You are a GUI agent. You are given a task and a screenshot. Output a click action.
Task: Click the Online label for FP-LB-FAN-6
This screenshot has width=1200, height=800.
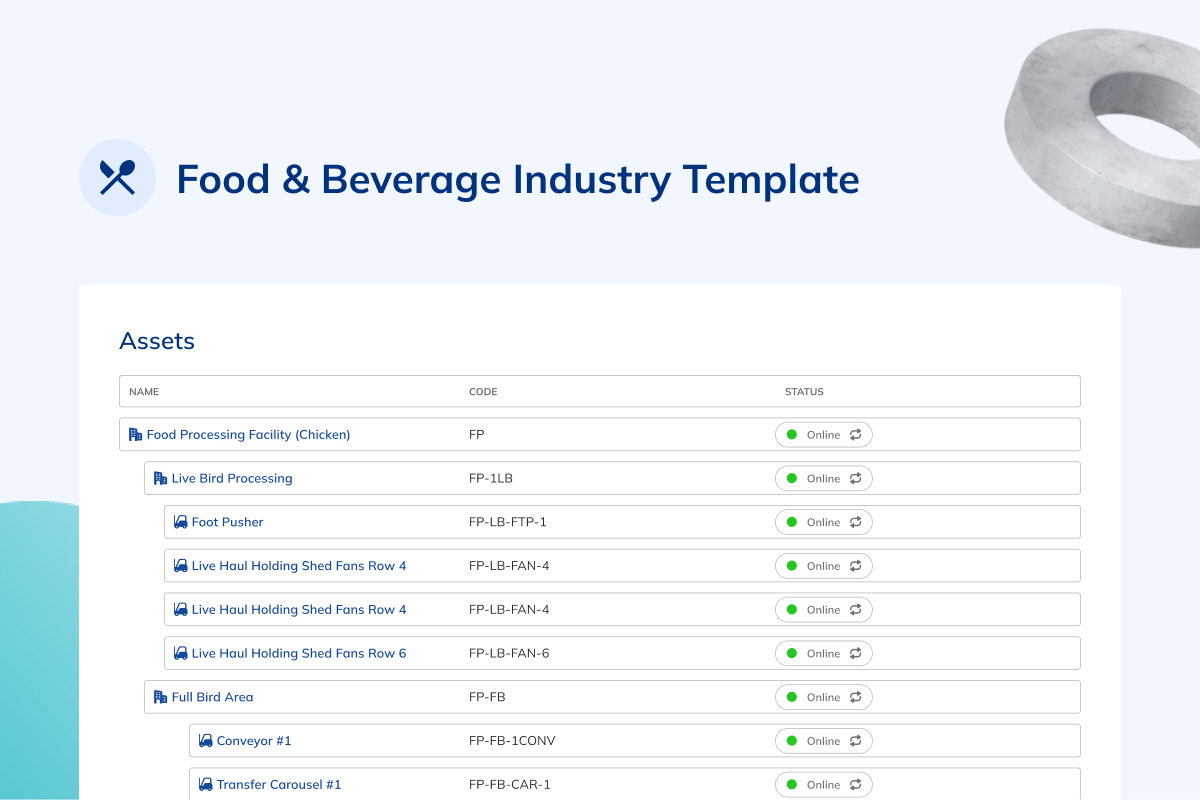(x=824, y=653)
